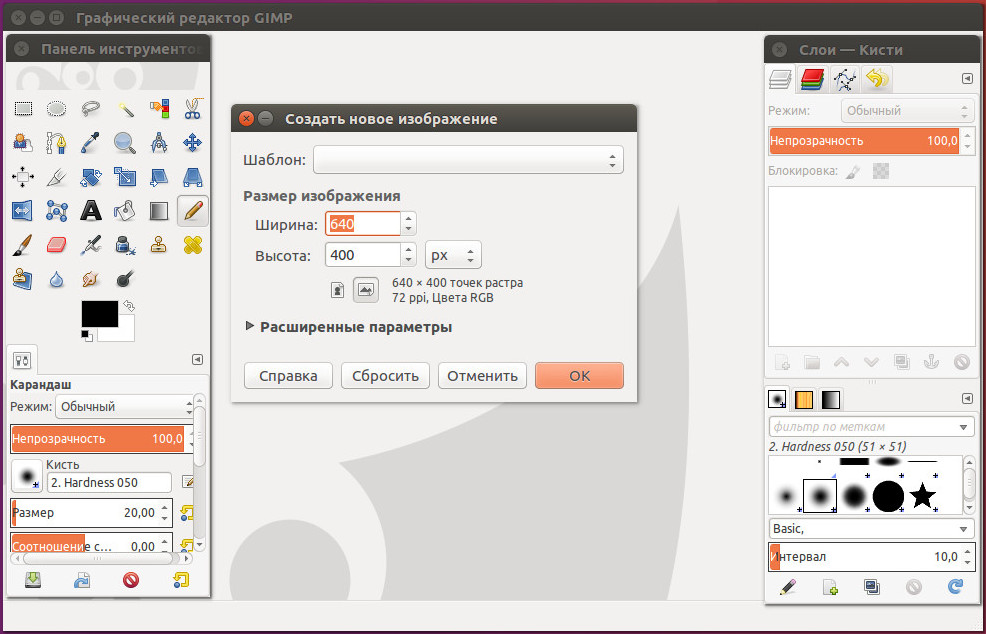986x634 pixels.
Task: Swap foreground and background colors
Action: tap(129, 306)
